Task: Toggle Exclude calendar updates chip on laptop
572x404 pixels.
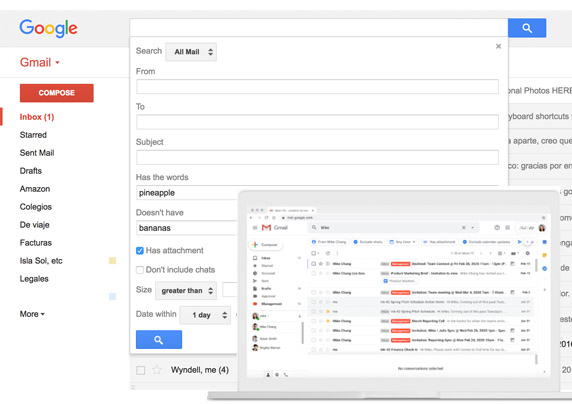Action: click(x=487, y=242)
